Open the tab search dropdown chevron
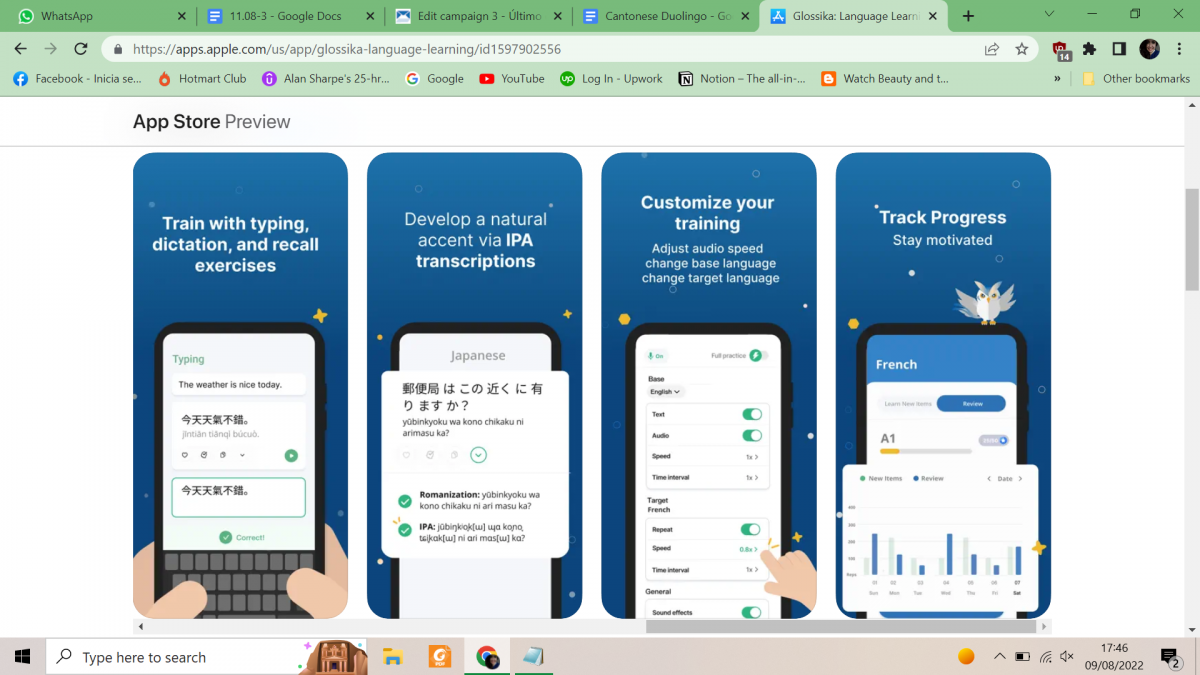 coord(1049,14)
